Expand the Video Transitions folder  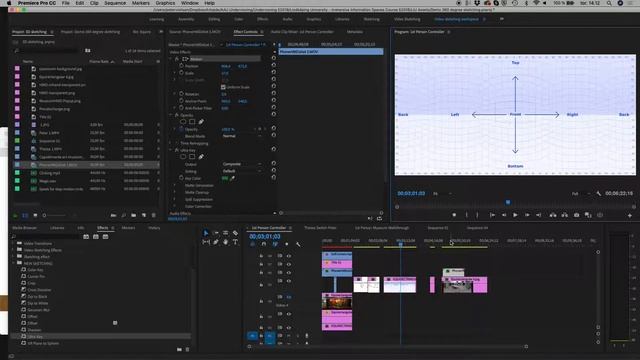13,243
